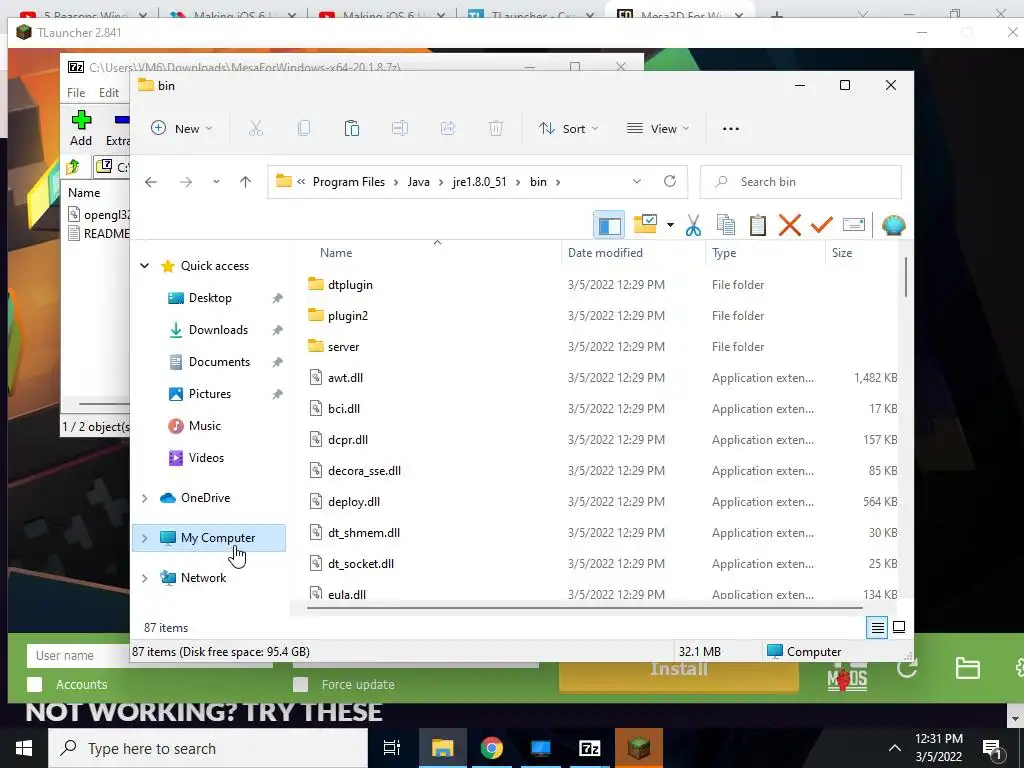The image size is (1024, 768).
Task: Click Java in the address breadcrumb
Action: point(419,182)
